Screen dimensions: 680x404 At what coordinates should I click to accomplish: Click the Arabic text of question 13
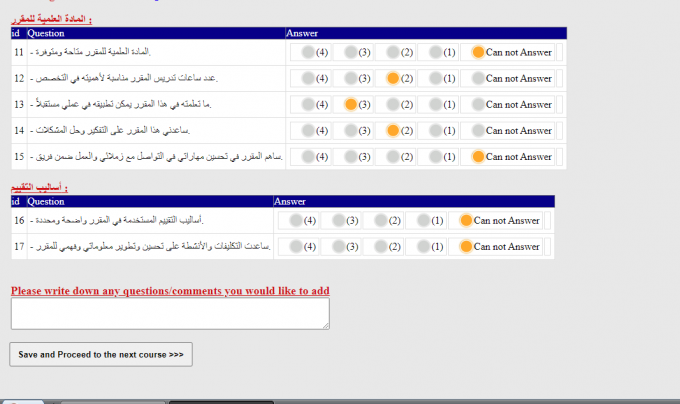(121, 104)
